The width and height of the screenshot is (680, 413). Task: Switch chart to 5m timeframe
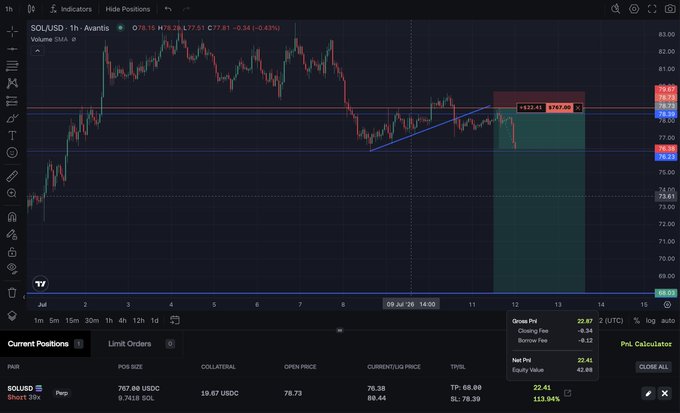[54, 321]
